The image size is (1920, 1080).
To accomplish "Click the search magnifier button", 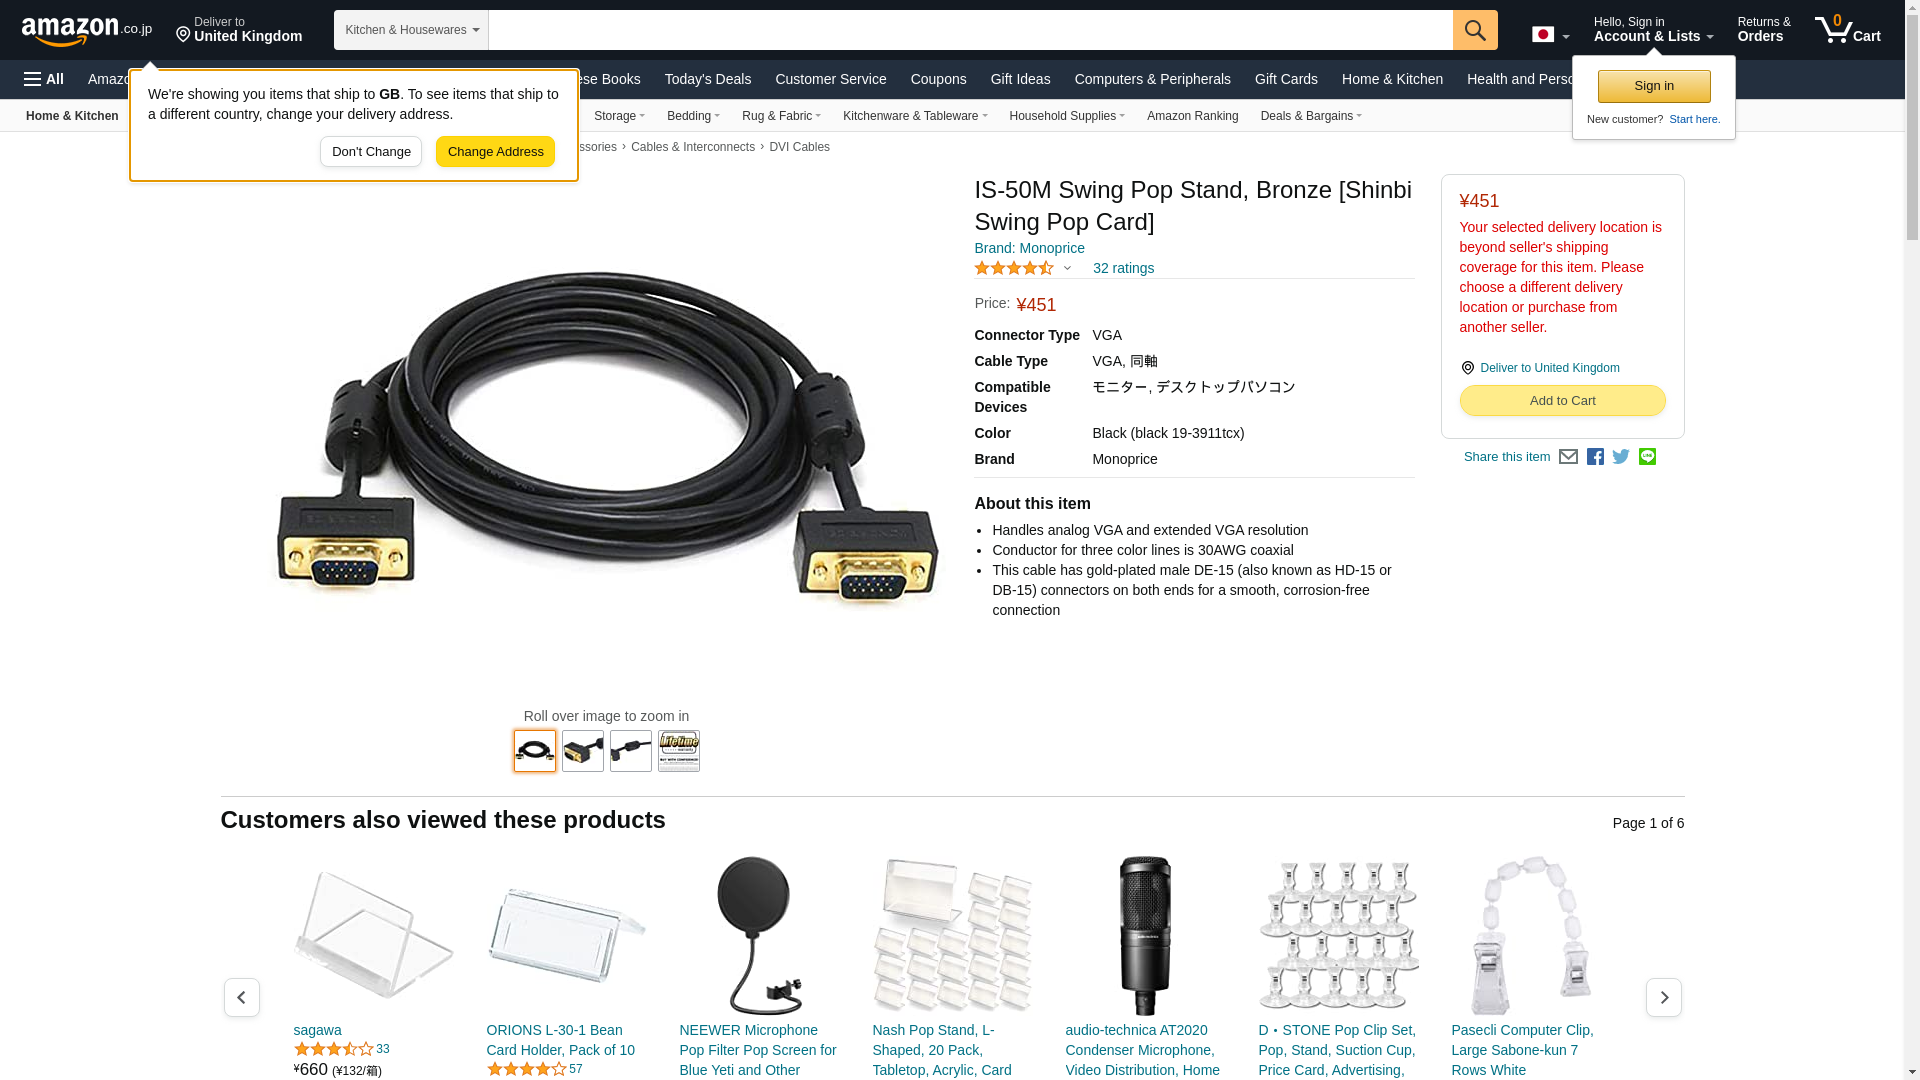I will pos(1475,30).
